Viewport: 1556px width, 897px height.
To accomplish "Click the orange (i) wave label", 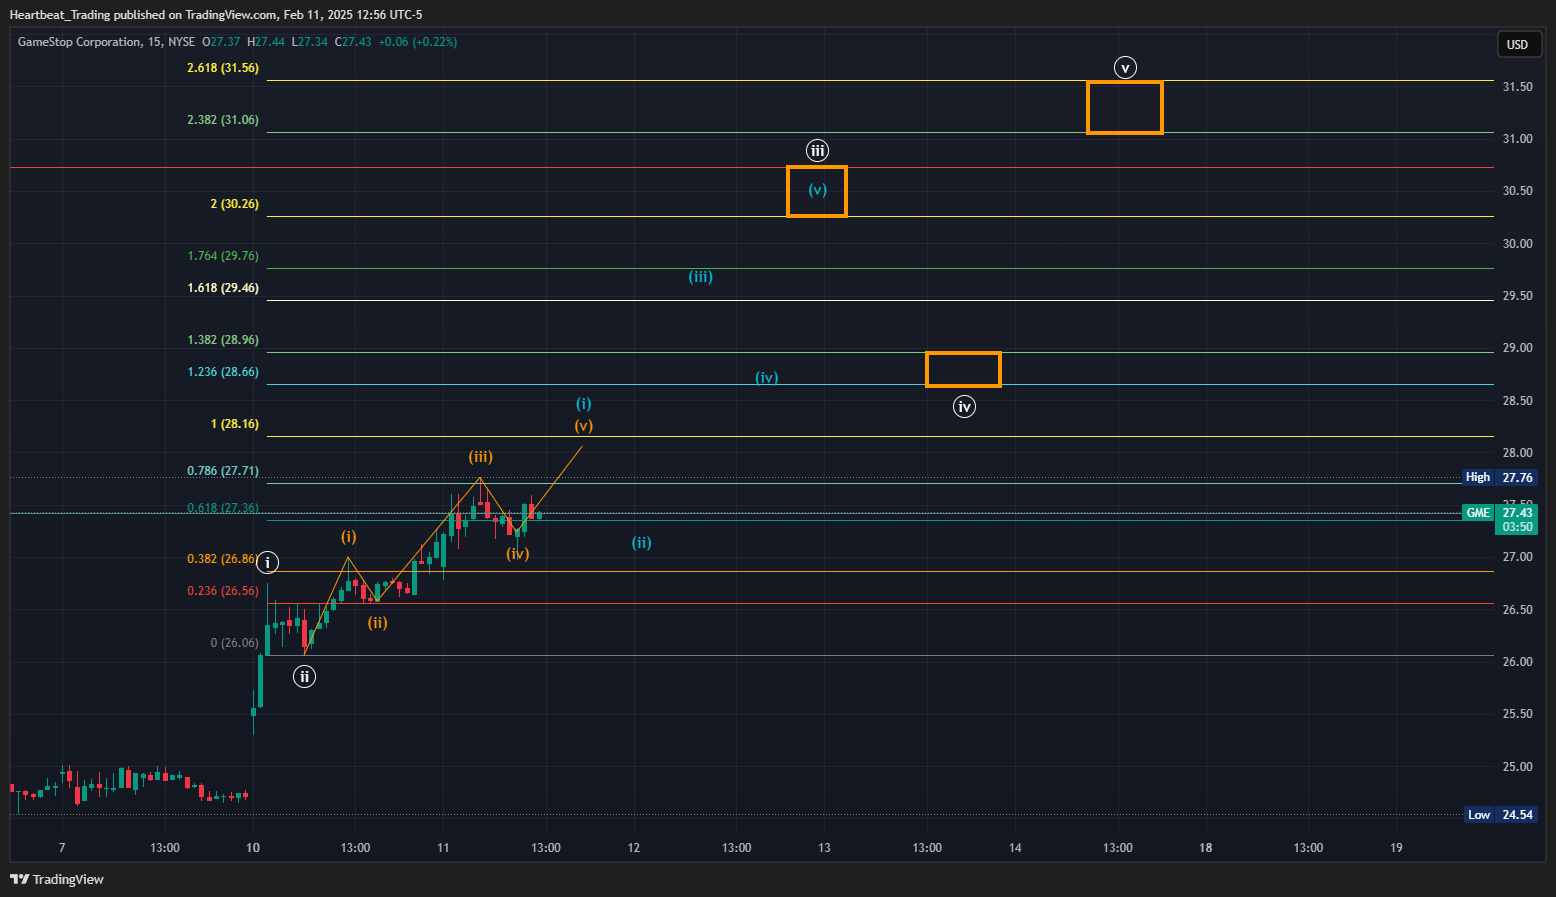I will 348,537.
